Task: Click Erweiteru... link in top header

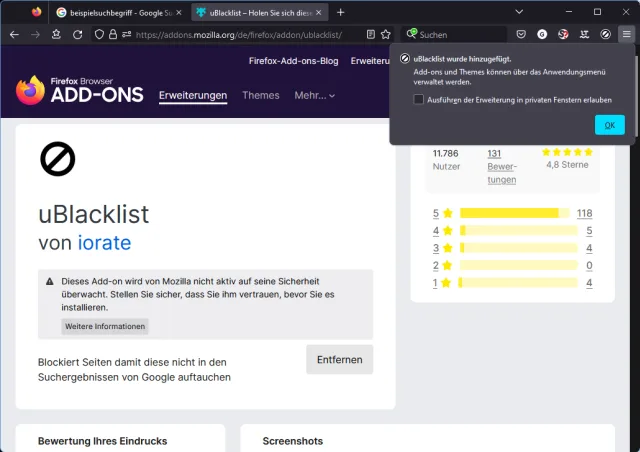Action: click(370, 61)
